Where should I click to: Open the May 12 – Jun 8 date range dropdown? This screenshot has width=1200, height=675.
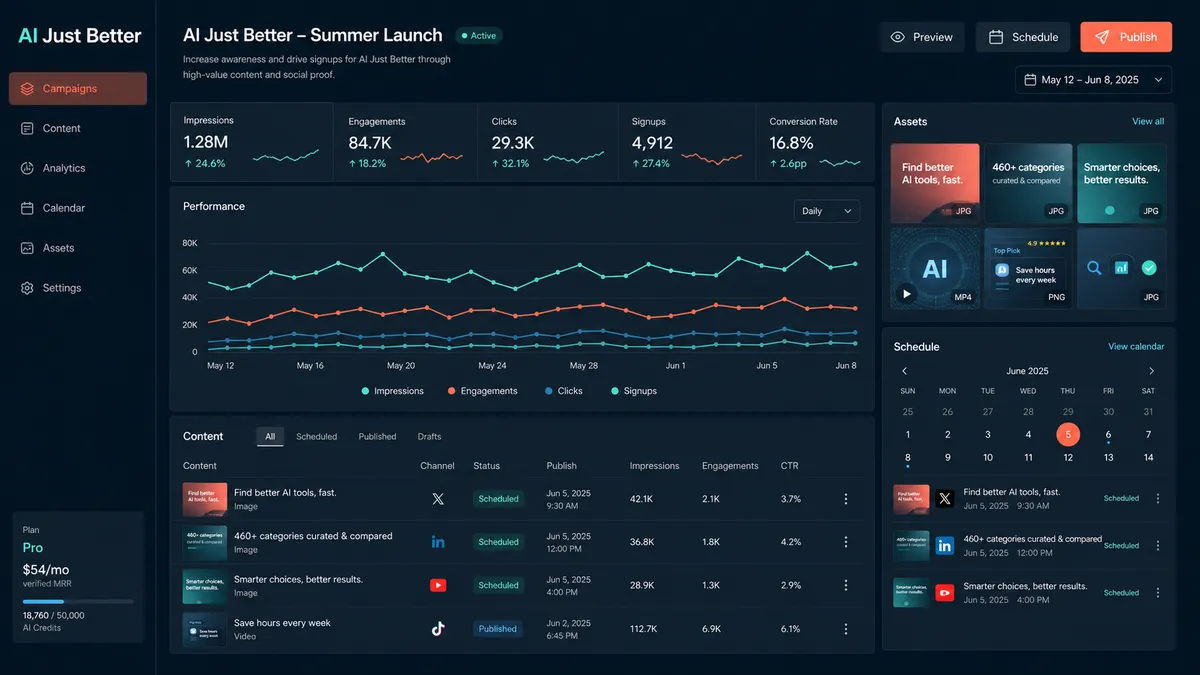click(1093, 80)
